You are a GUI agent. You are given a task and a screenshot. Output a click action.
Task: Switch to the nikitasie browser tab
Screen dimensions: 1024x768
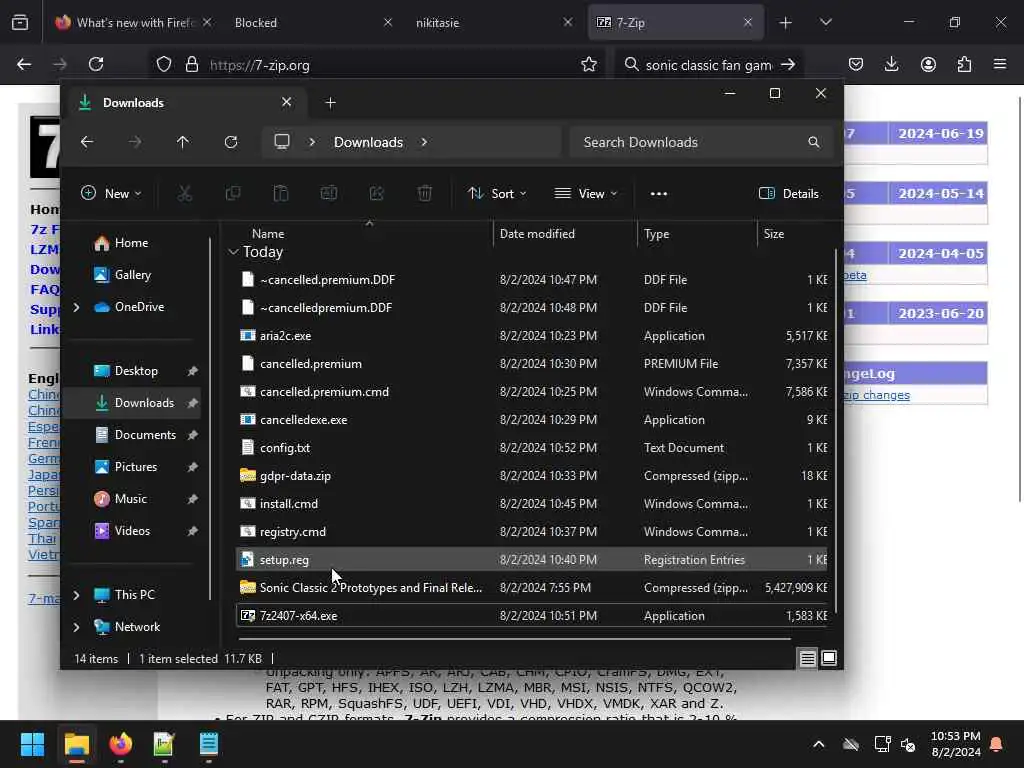point(493,22)
